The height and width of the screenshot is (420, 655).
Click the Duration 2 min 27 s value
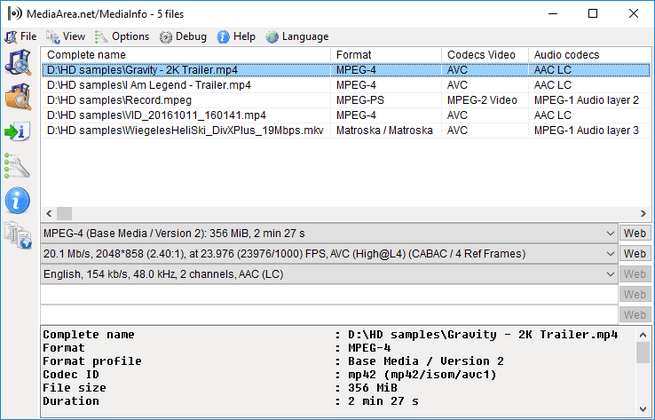pos(383,401)
